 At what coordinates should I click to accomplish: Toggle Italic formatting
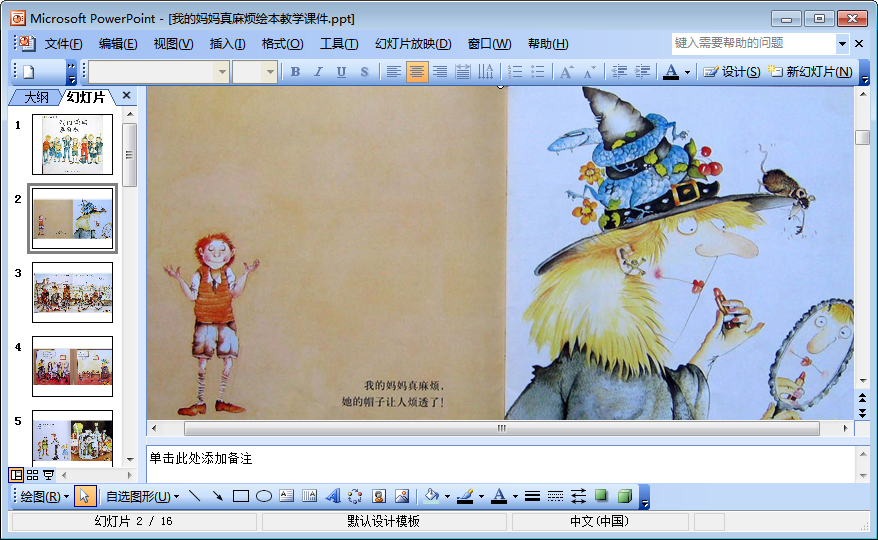point(318,72)
